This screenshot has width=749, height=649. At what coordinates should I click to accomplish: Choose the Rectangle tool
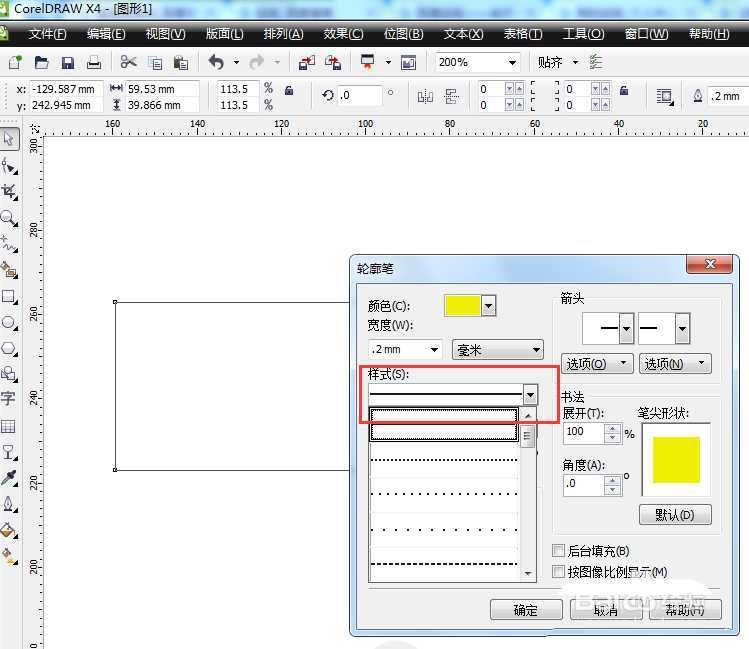click(x=9, y=296)
